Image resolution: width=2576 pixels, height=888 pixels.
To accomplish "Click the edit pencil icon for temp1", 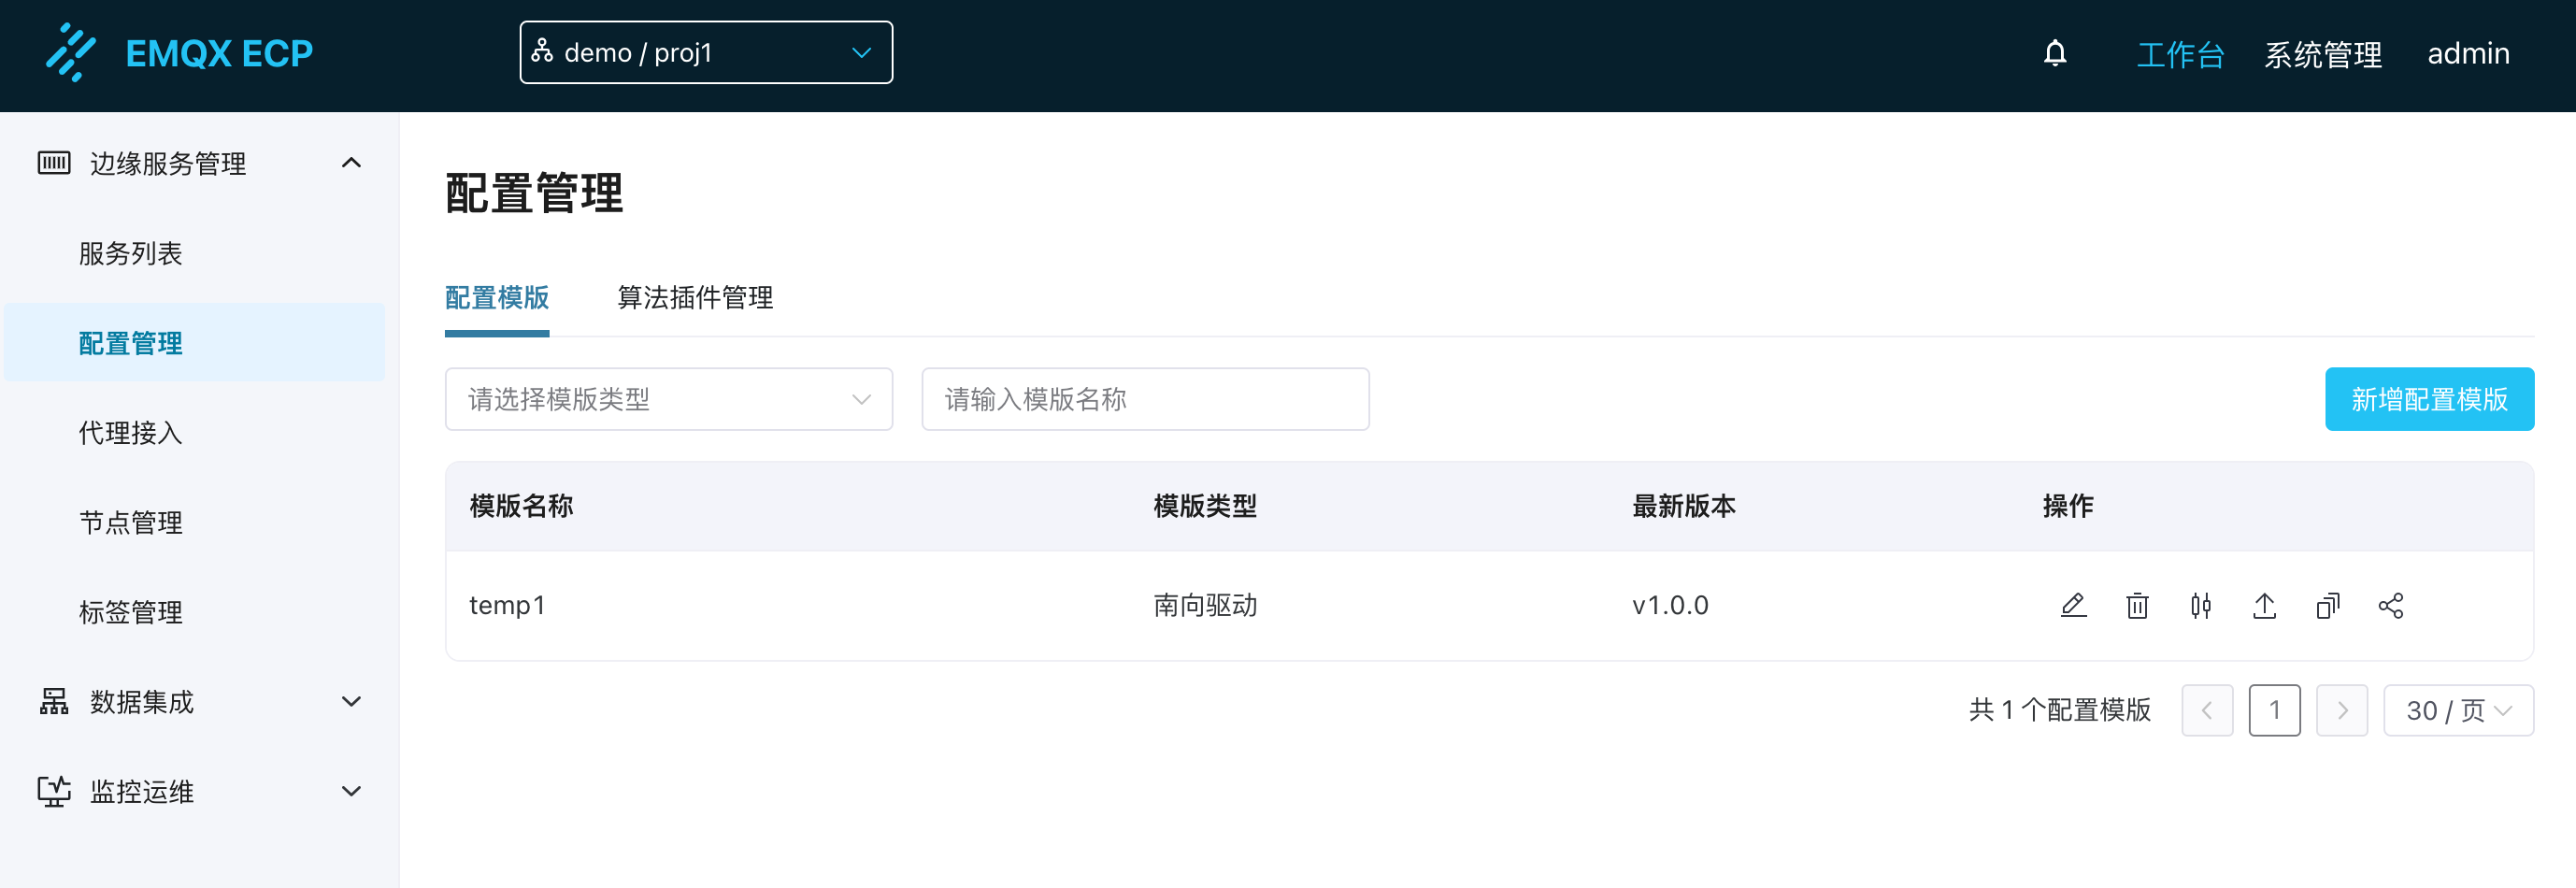I will 2073,605.
